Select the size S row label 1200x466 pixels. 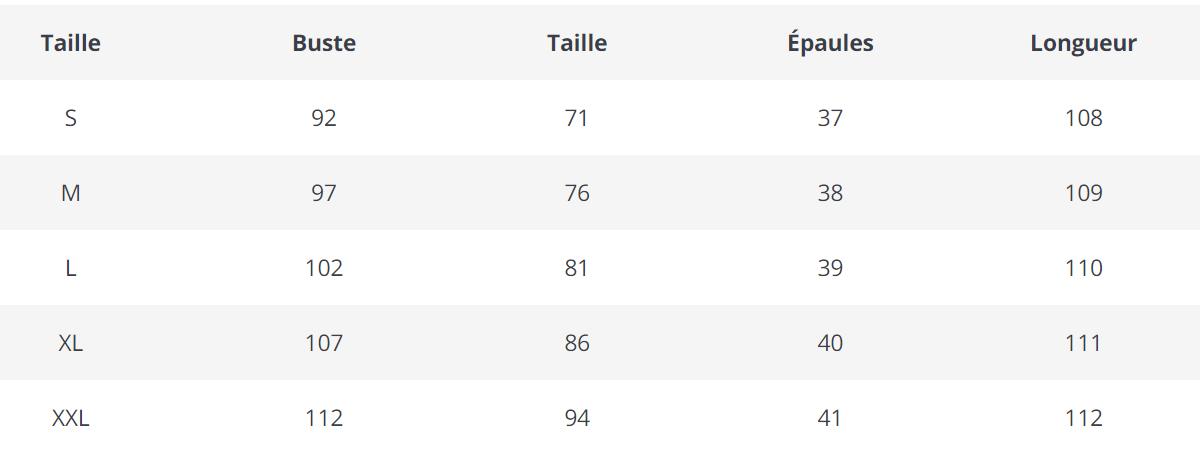(x=71, y=118)
